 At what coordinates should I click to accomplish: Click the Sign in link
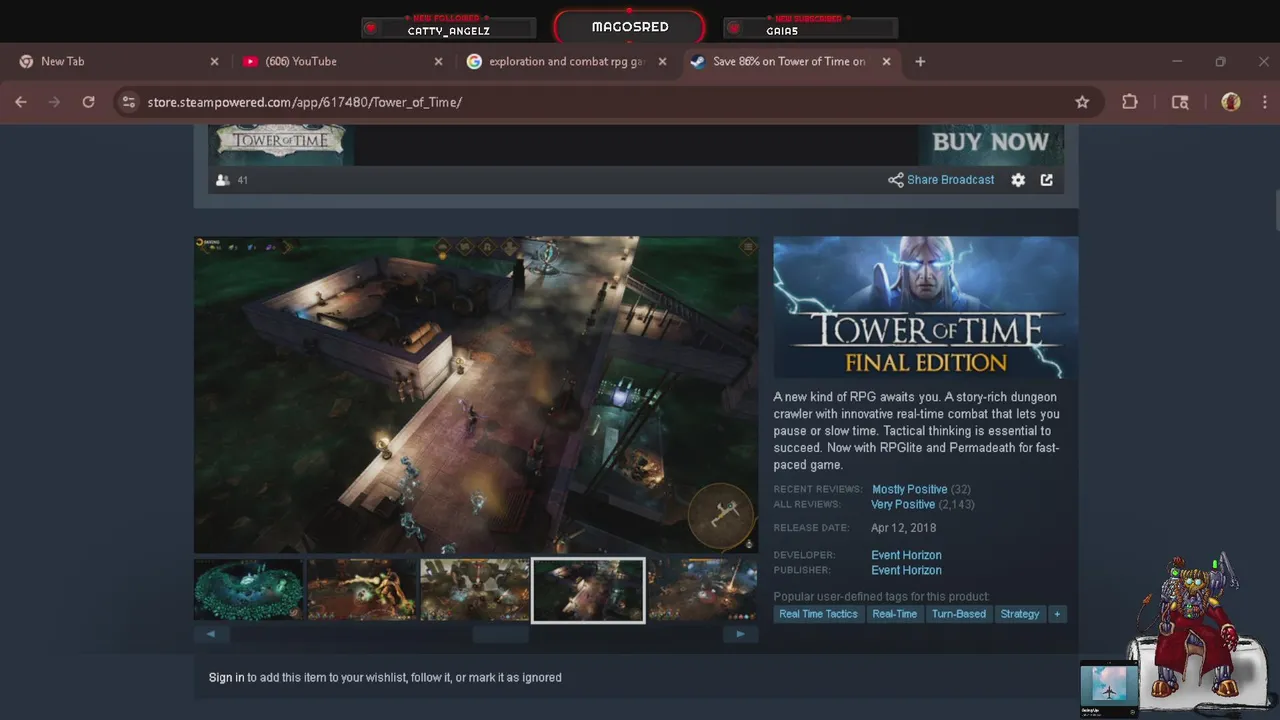click(x=226, y=677)
